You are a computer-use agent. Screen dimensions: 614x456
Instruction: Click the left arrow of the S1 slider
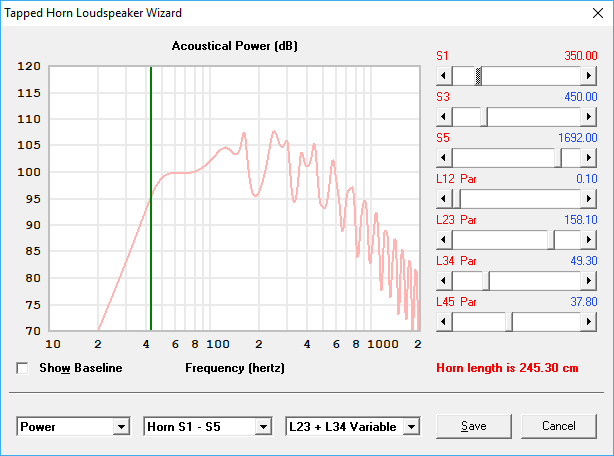[x=444, y=76]
